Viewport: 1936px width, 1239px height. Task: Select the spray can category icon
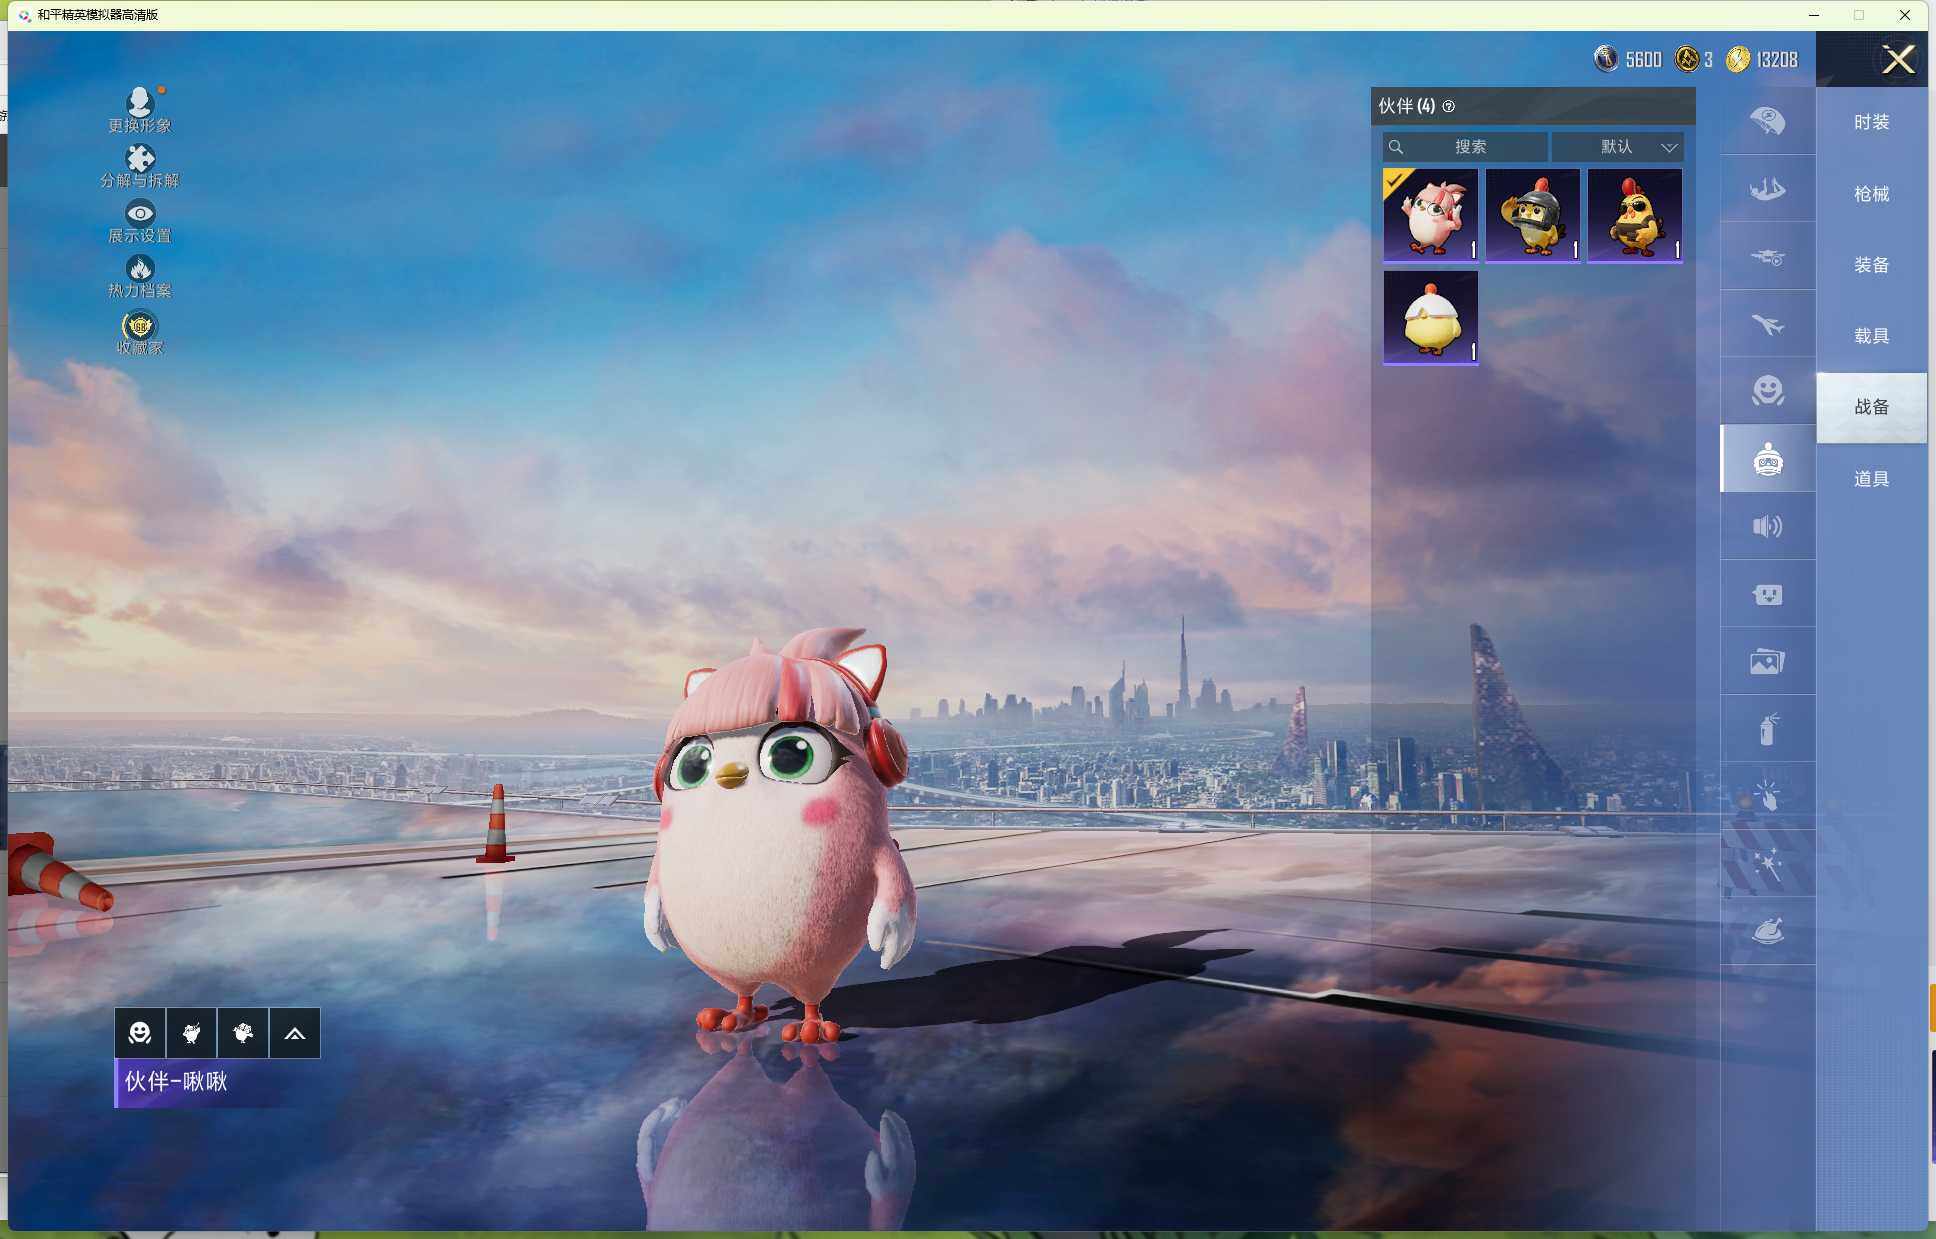[x=1768, y=729]
